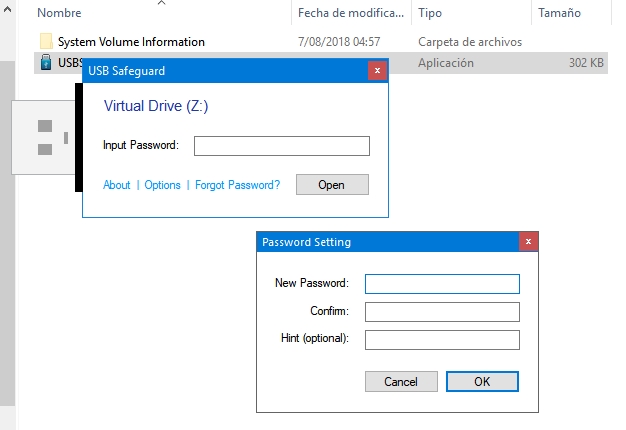Click the Input Password field

pos(281,146)
